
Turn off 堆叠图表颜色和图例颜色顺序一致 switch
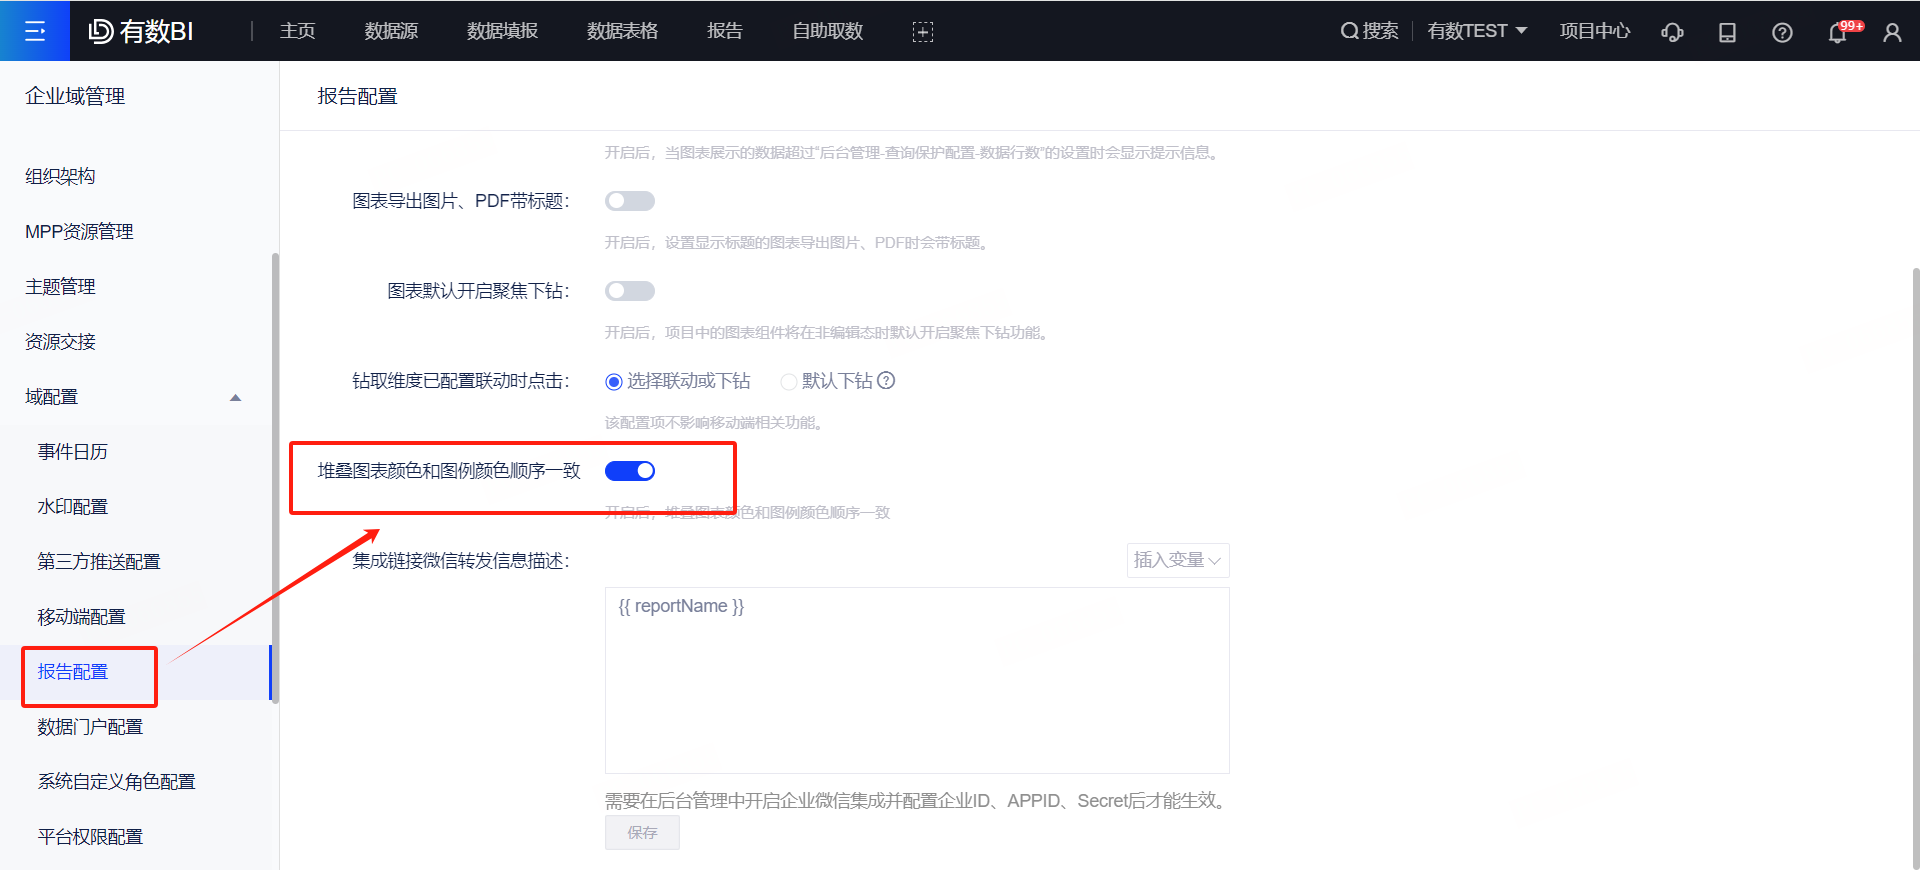[630, 471]
